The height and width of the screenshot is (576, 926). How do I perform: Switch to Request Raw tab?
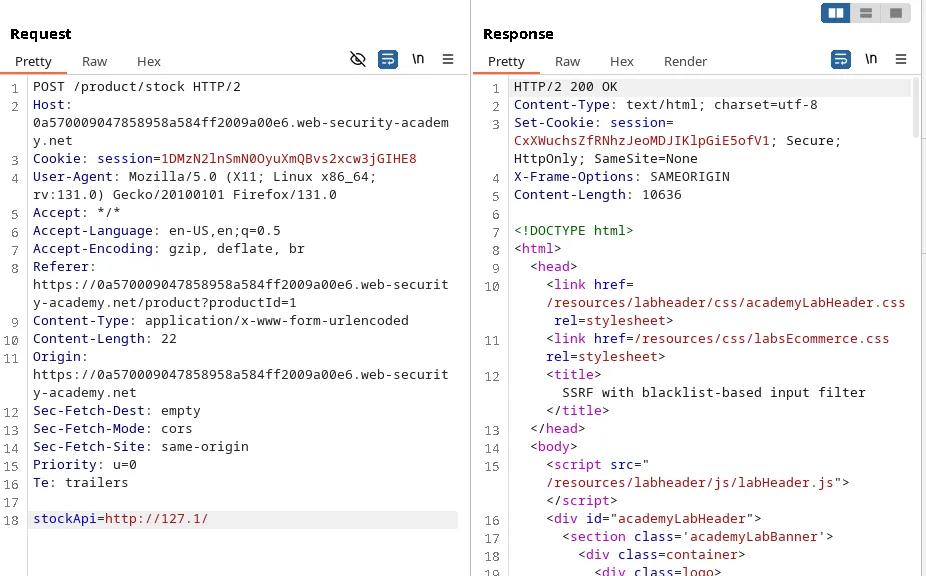[94, 61]
